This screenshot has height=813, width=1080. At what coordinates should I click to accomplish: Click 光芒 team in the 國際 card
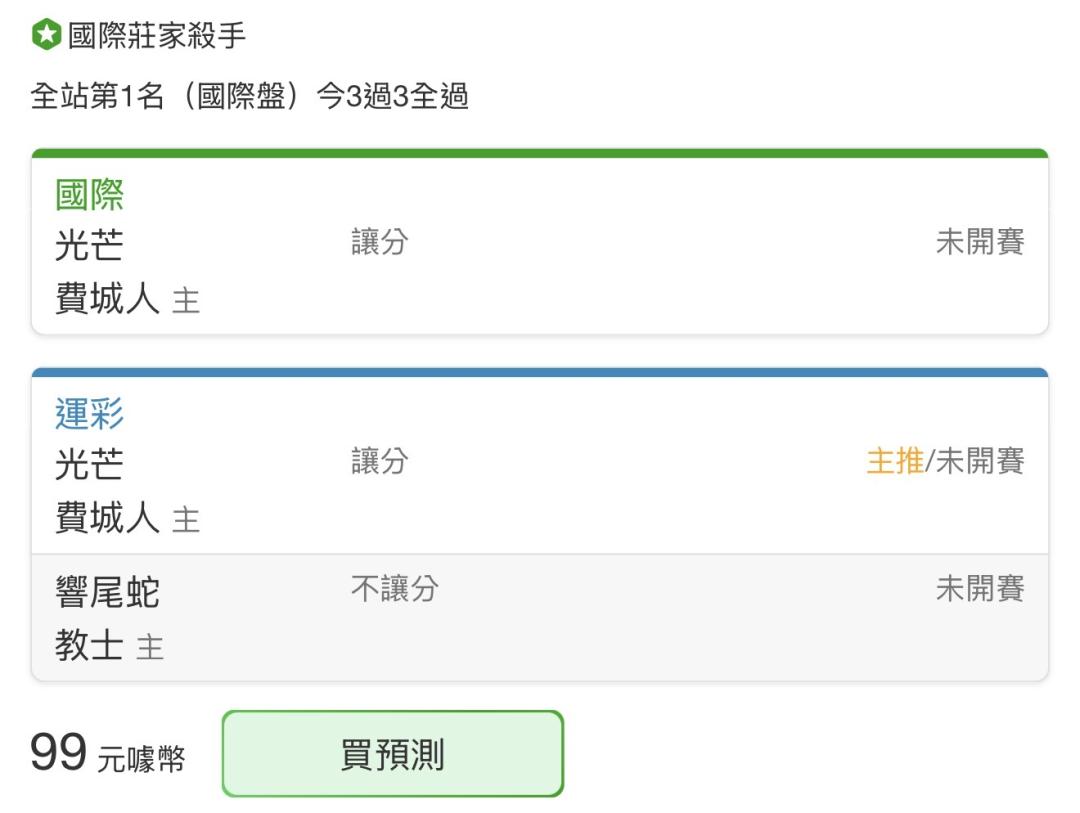(90, 245)
